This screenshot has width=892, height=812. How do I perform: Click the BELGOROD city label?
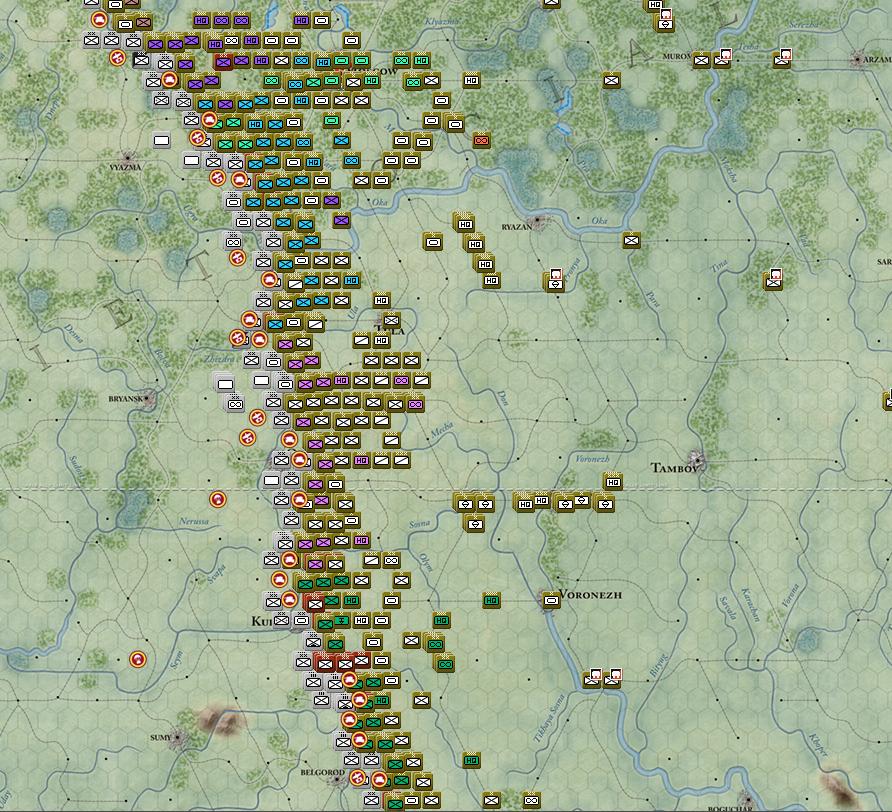(x=322, y=772)
